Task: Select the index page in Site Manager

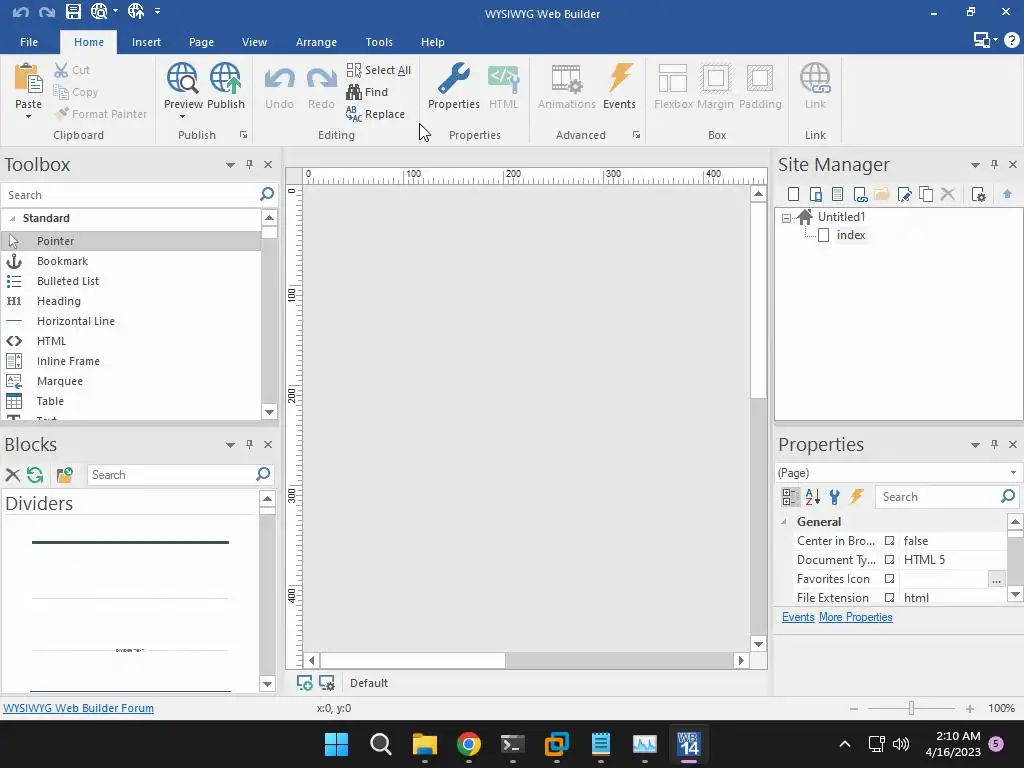Action: [850, 235]
